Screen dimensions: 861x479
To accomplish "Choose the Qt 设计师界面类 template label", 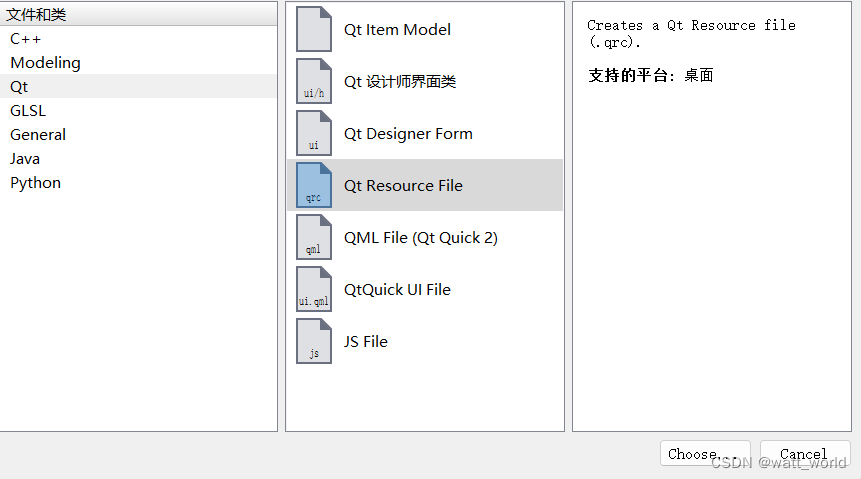I will pos(400,82).
